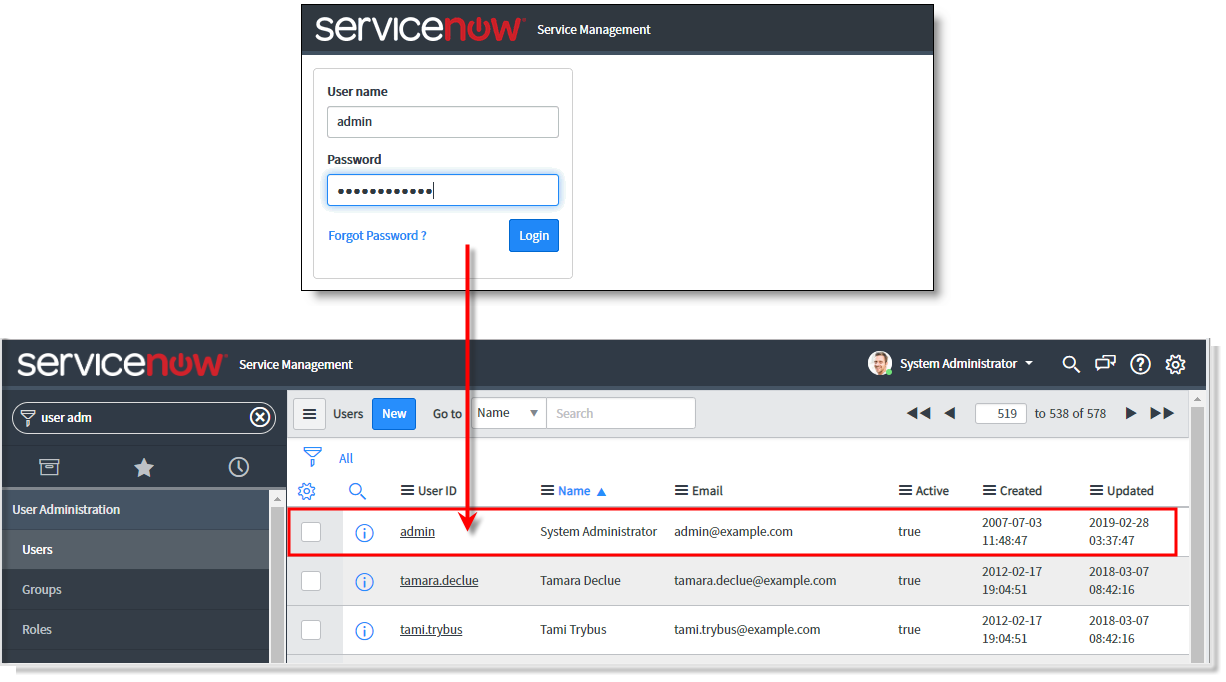This screenshot has height=682, width=1226.
Task: Open the Help question mark icon
Action: click(x=1140, y=364)
